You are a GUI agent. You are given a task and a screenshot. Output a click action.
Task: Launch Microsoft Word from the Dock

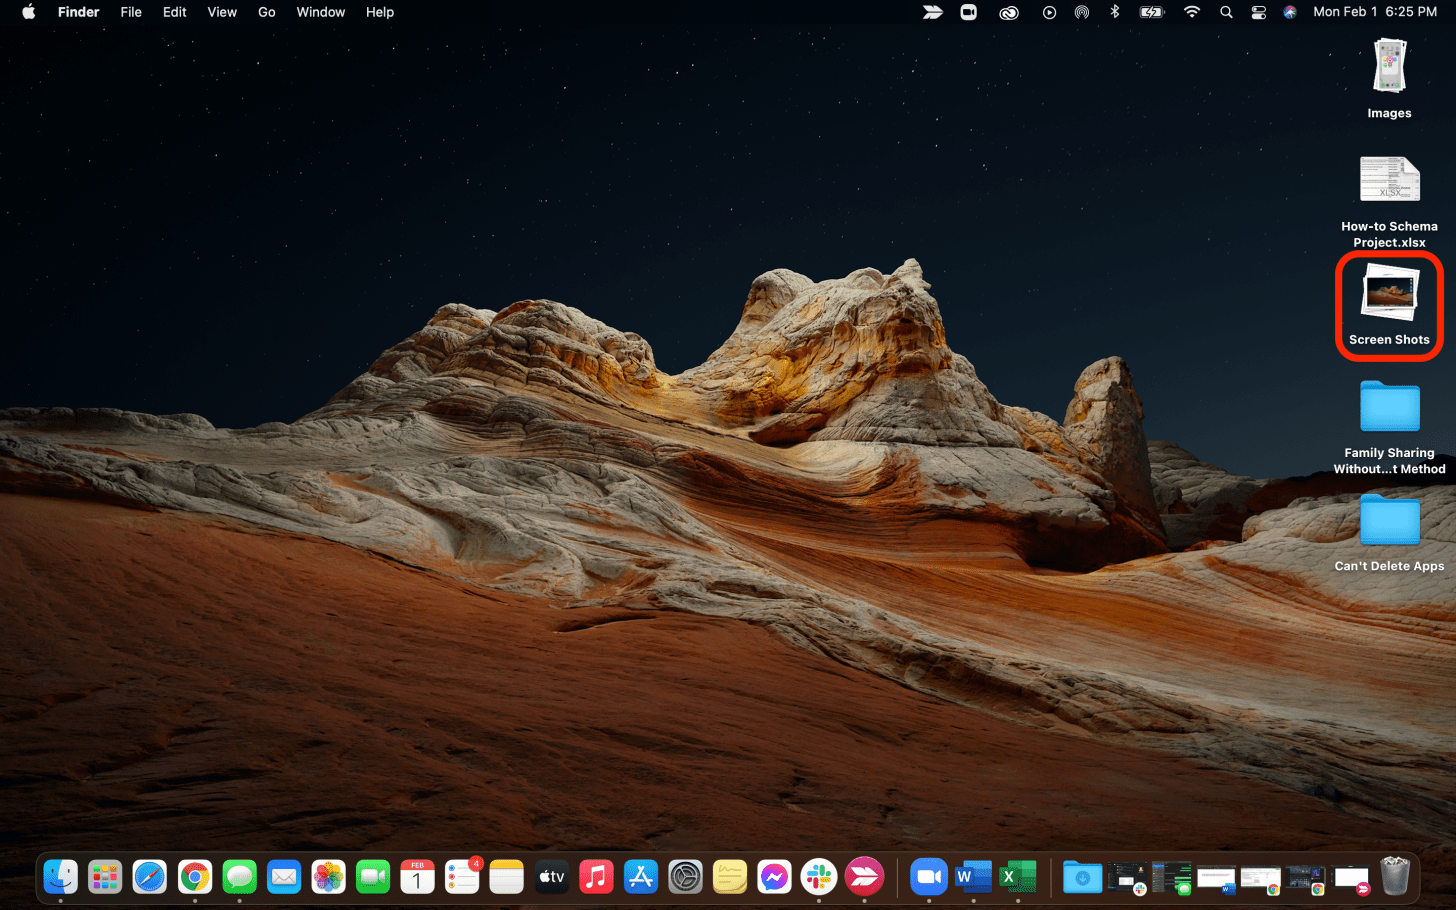click(973, 877)
